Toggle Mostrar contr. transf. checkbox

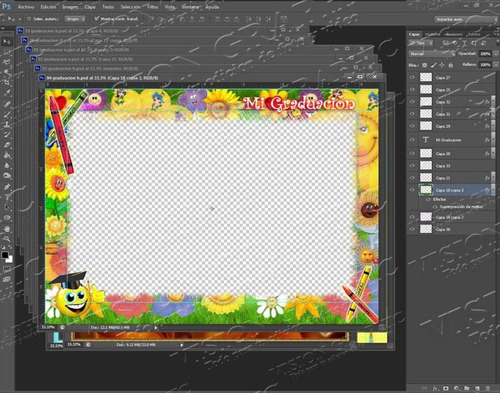point(97,19)
